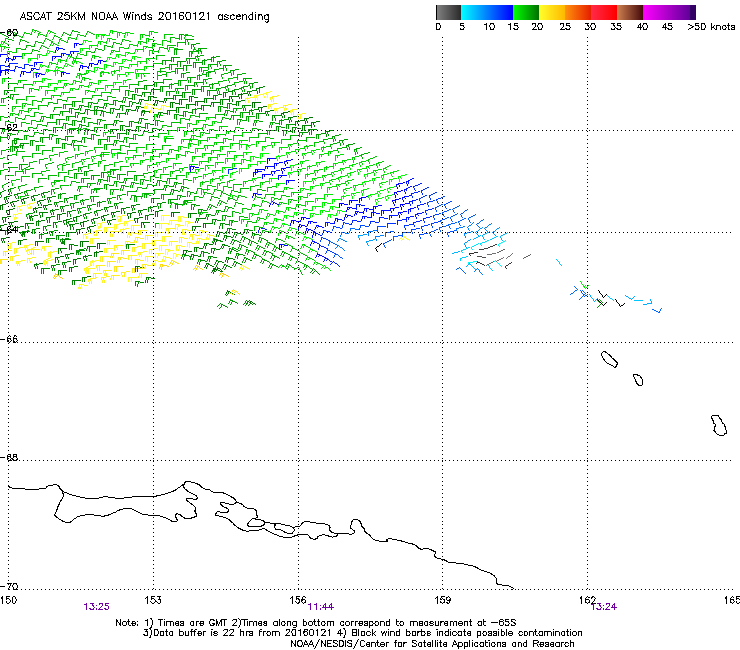Screen dimensions: 740x650
Task: Click the '0' label under the color legend
Action: coord(438,26)
